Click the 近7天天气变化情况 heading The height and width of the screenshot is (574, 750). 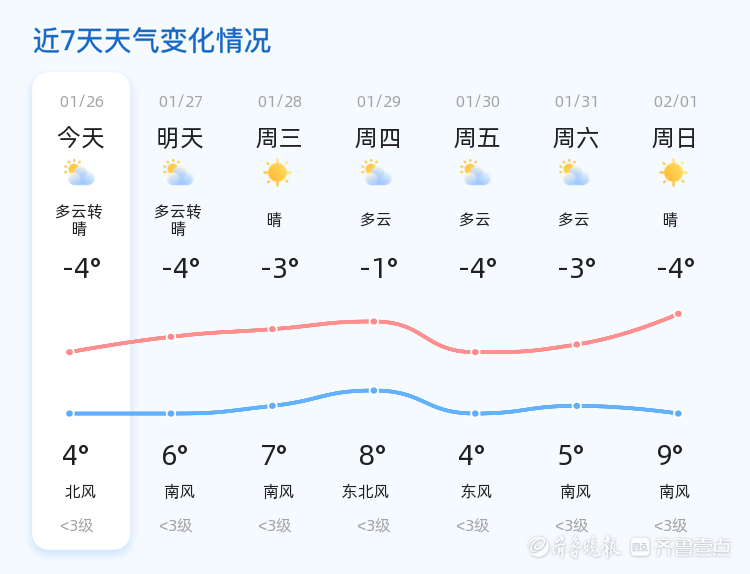coord(152,41)
